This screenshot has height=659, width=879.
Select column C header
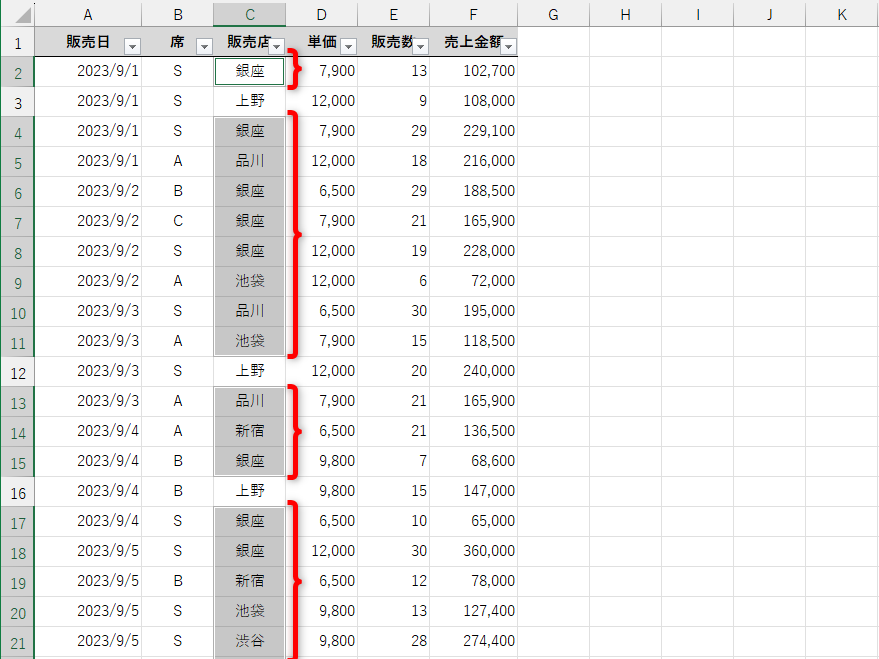[x=249, y=15]
